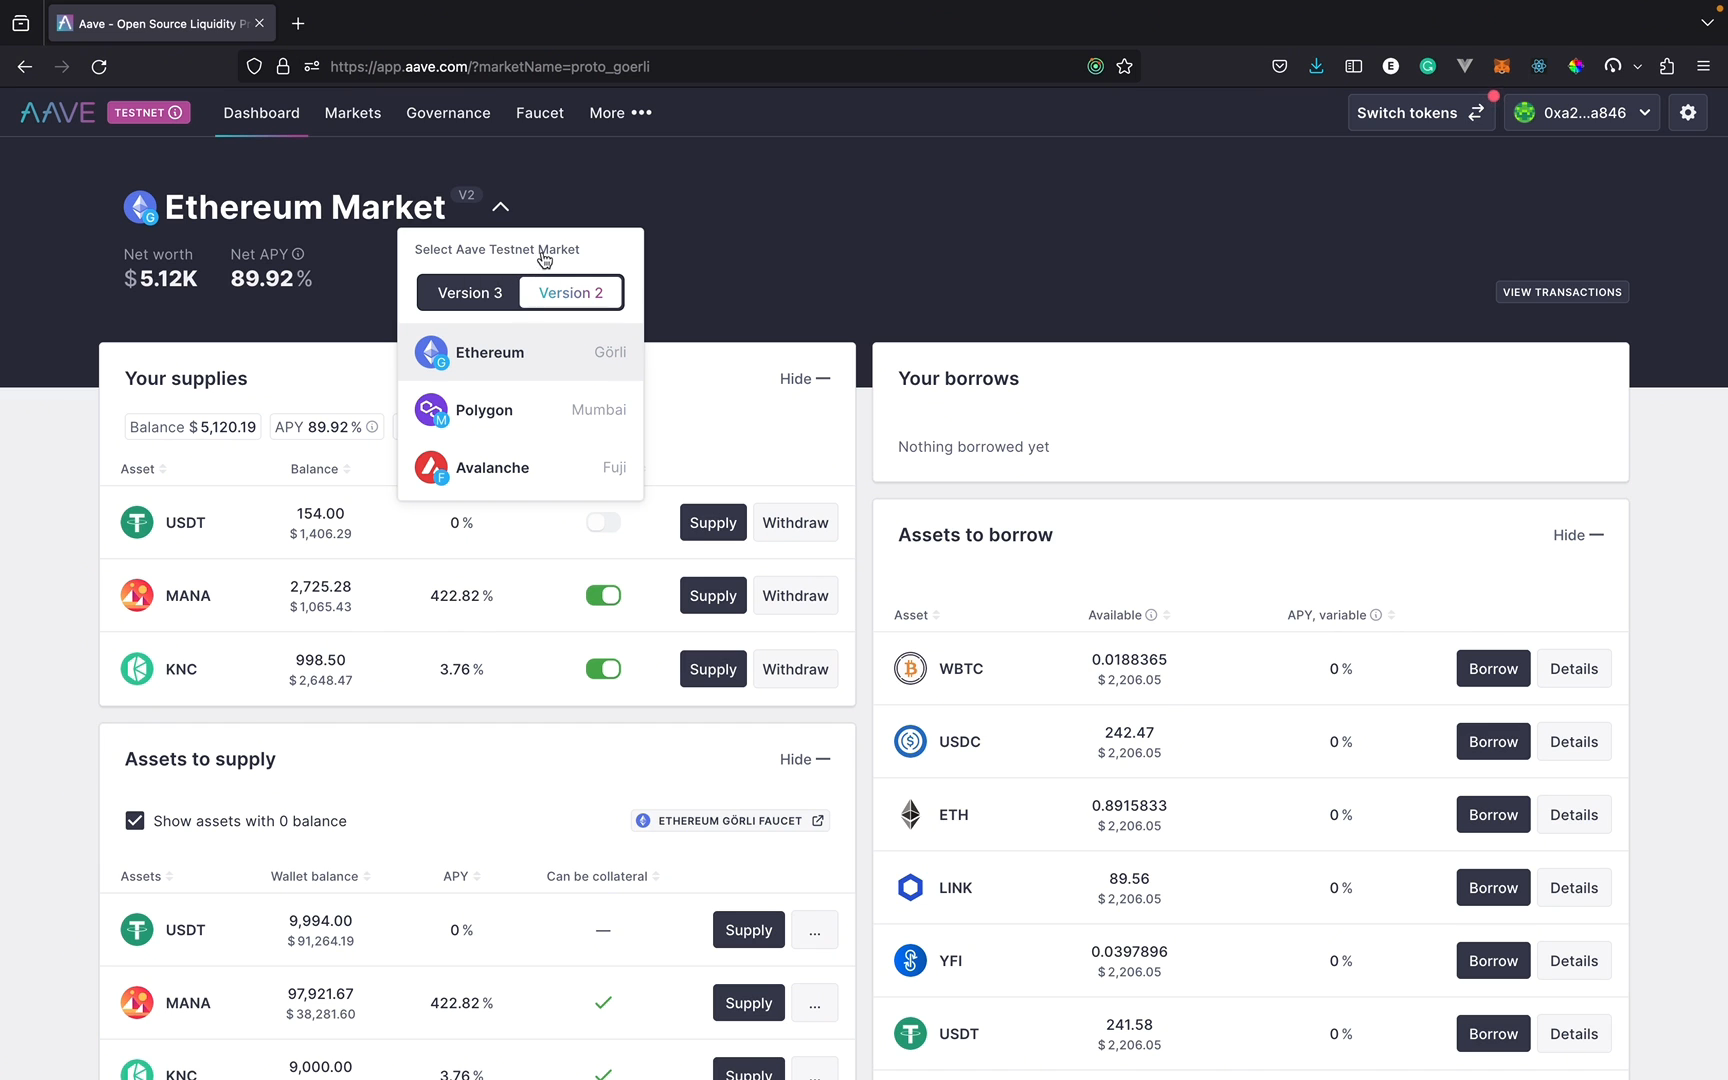The width and height of the screenshot is (1728, 1080).
Task: Borrow WBTC
Action: point(1493,668)
